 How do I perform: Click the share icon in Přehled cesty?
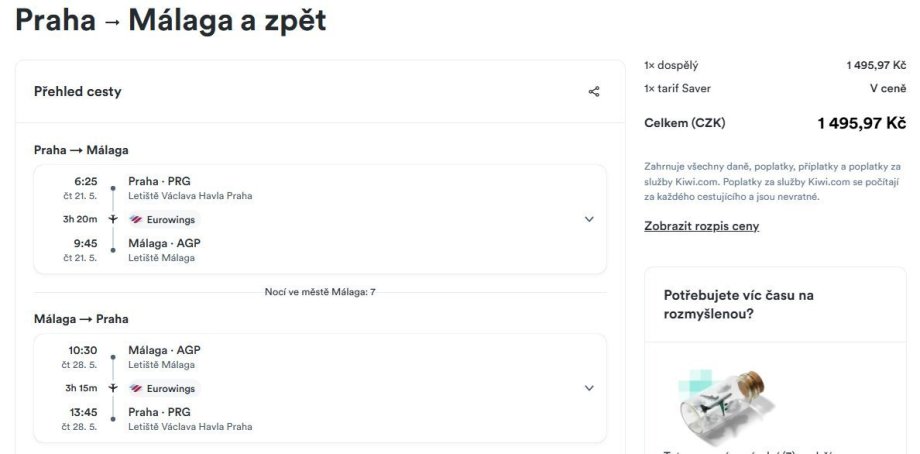594,92
